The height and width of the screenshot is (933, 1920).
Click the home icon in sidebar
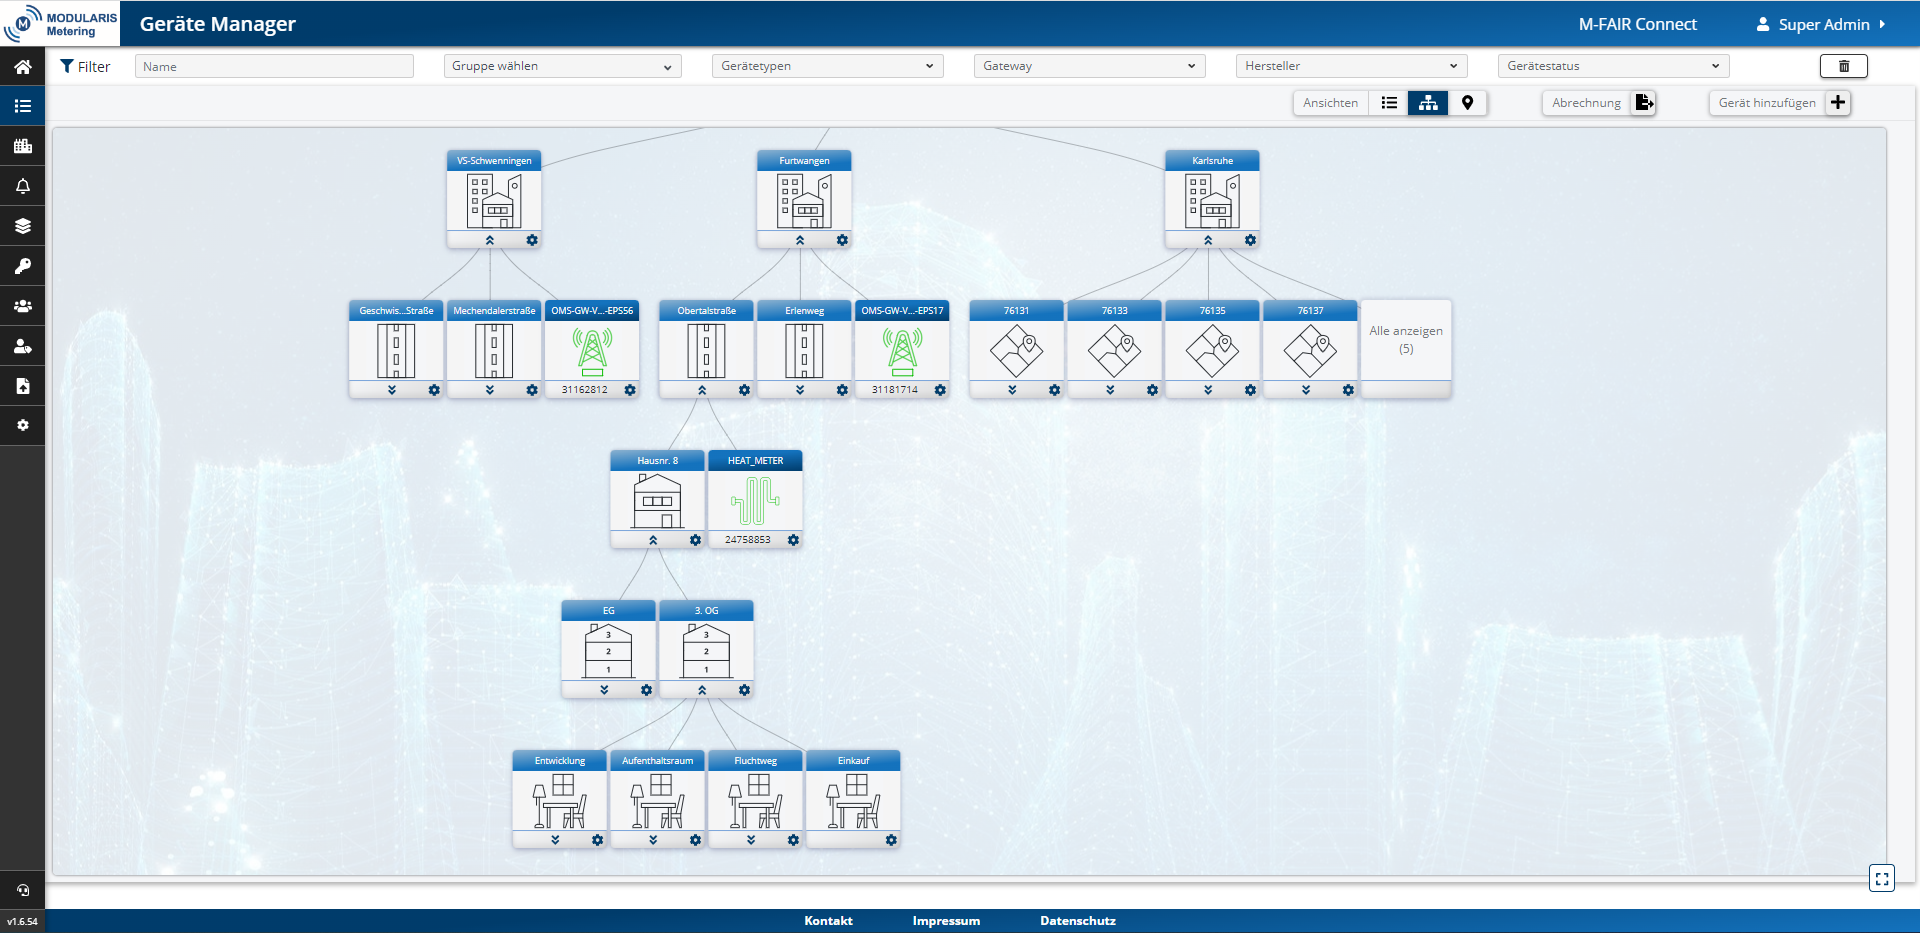pos(22,67)
